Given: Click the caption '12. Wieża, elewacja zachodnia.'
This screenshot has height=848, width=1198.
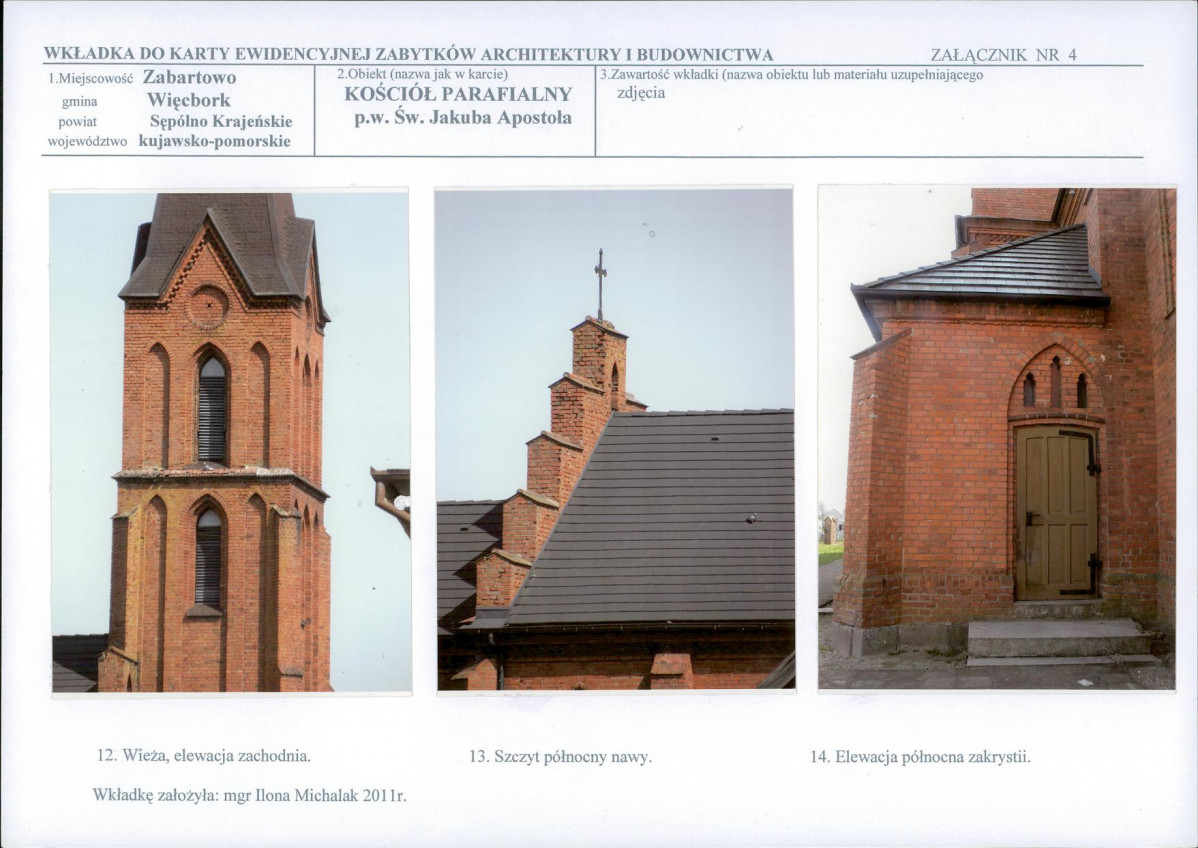Looking at the screenshot, I should tap(204, 756).
